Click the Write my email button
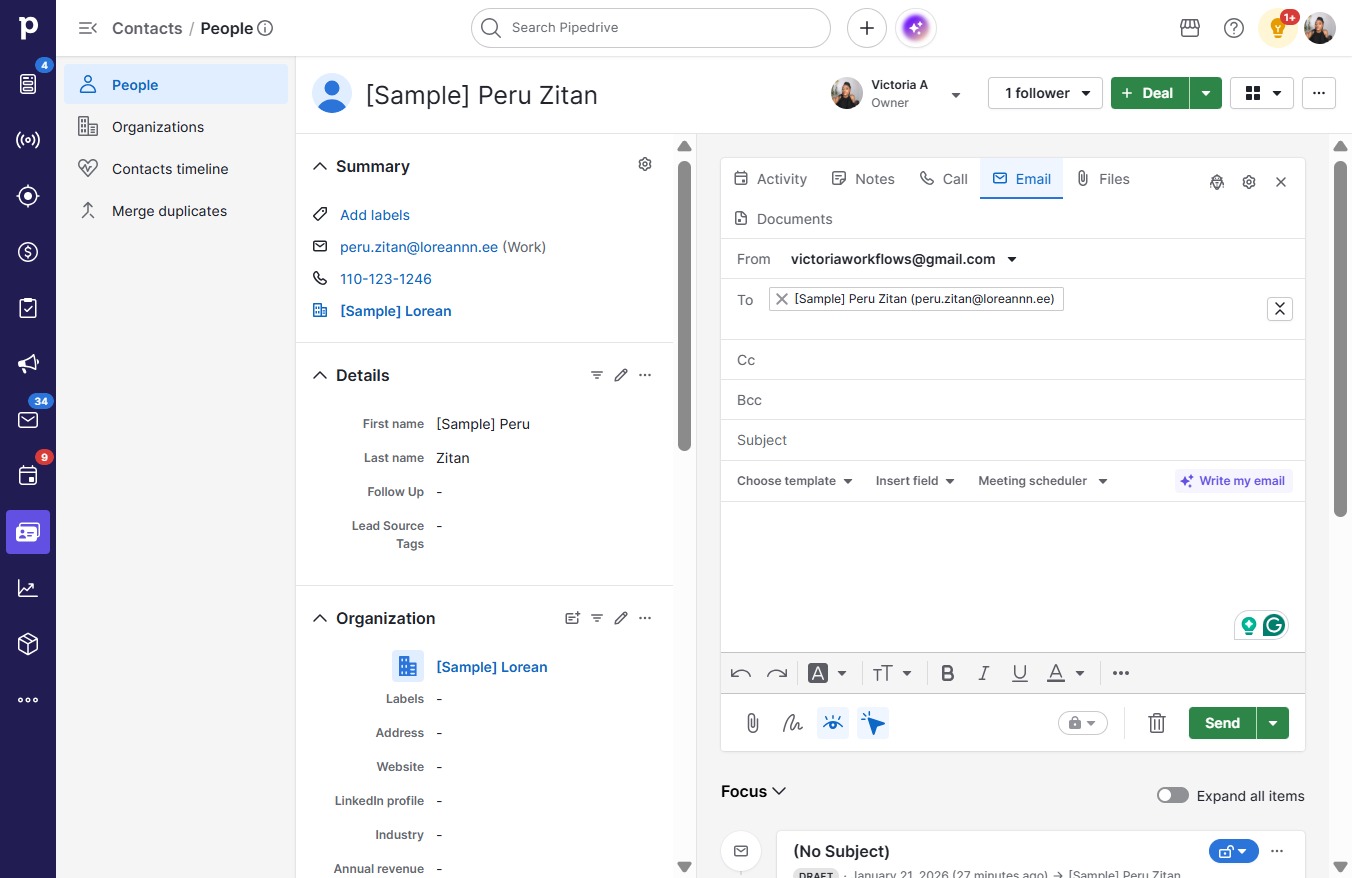1352x878 pixels. tap(1233, 481)
